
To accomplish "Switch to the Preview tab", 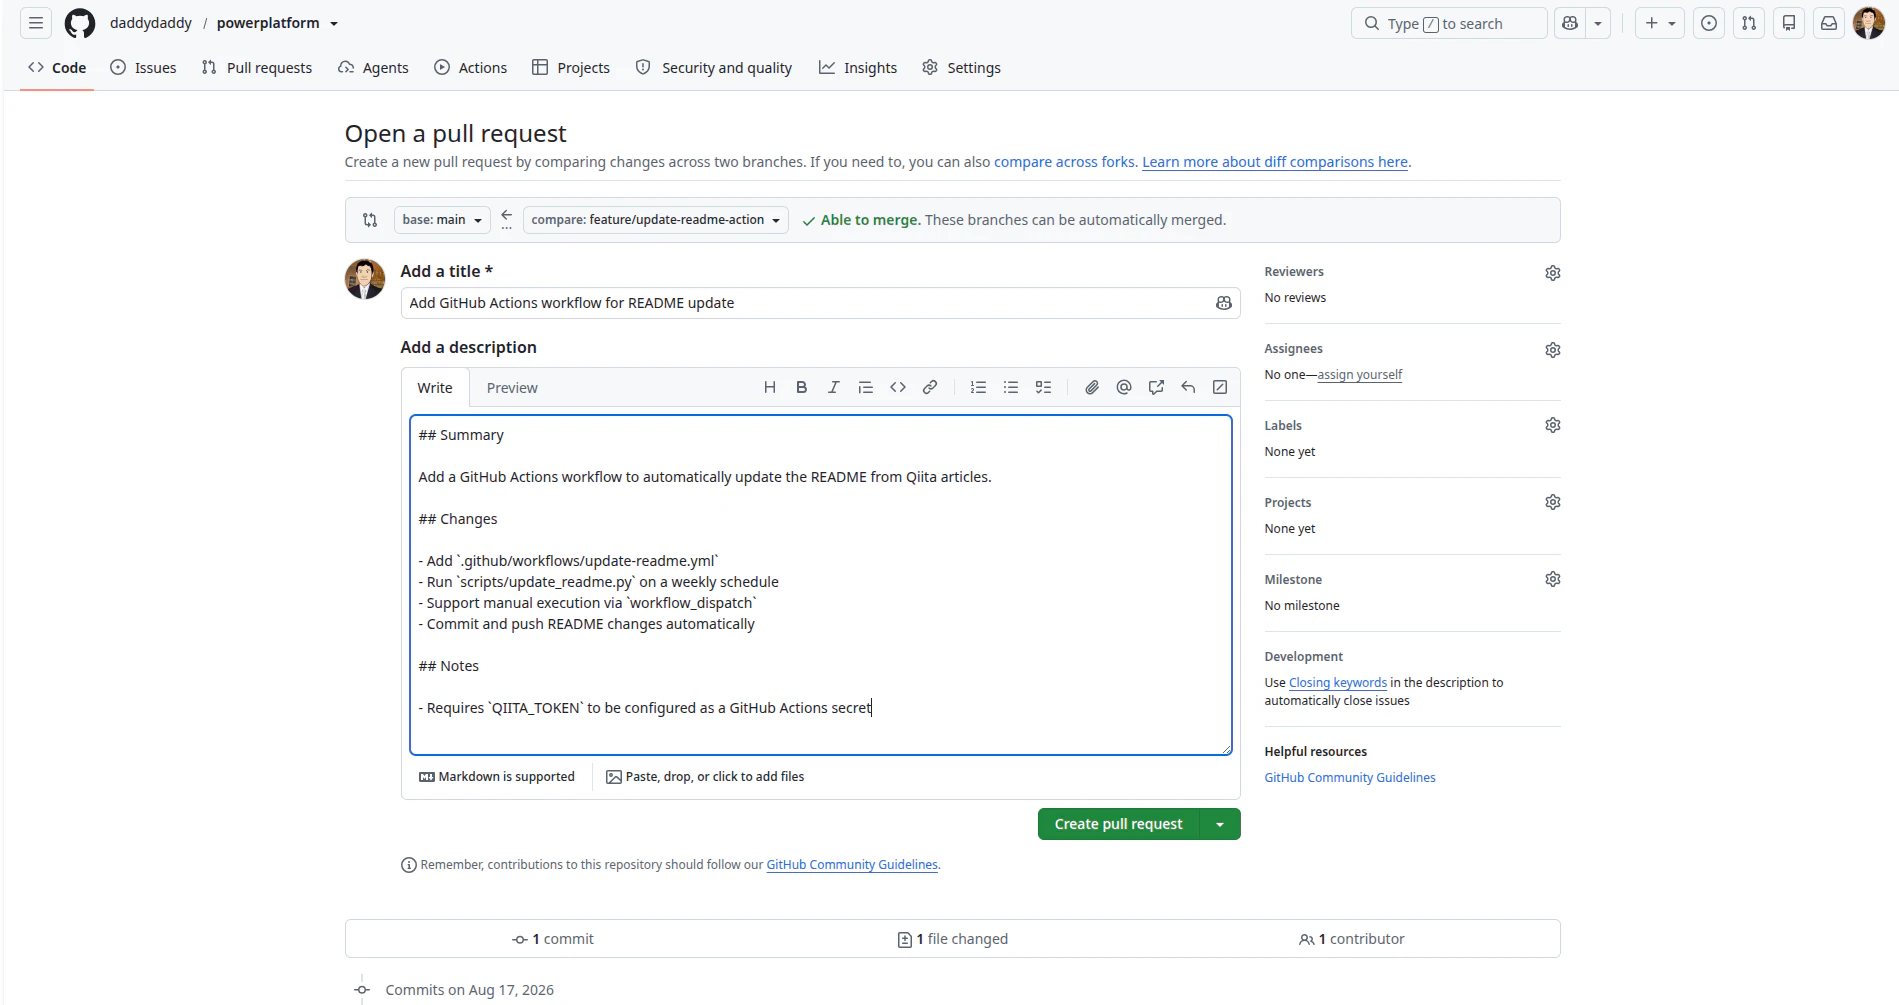I will pyautogui.click(x=512, y=388).
